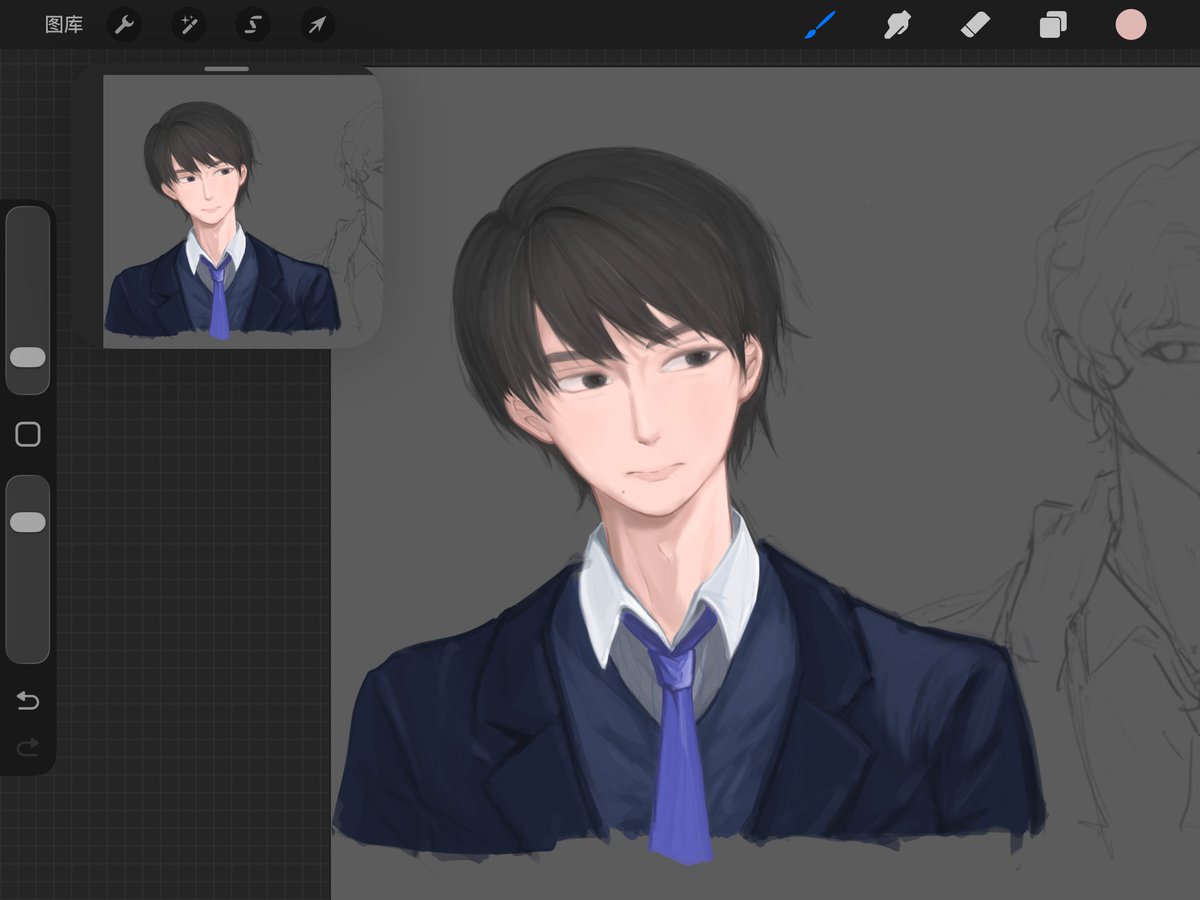Activate the Transform arrow tool

coord(317,25)
